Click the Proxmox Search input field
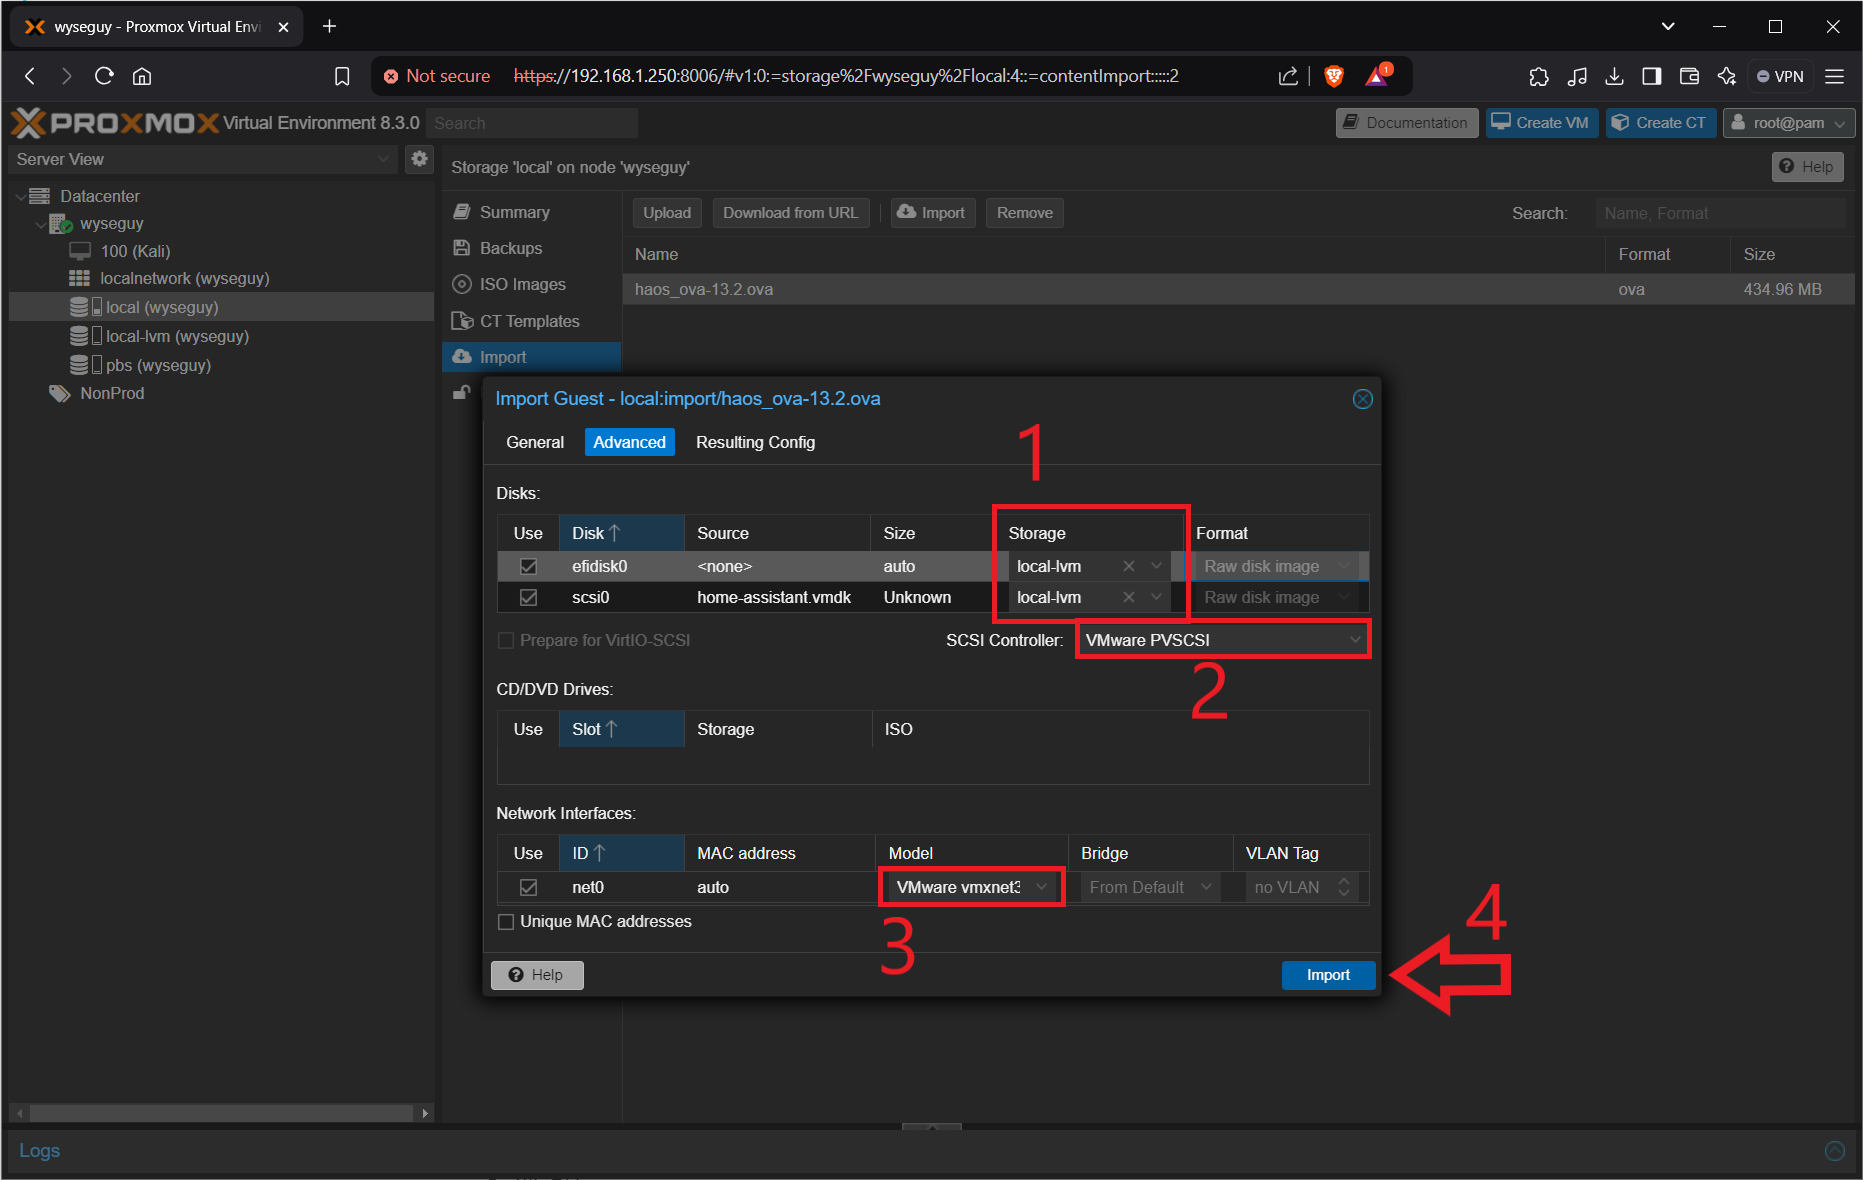1863x1180 pixels. [x=532, y=123]
